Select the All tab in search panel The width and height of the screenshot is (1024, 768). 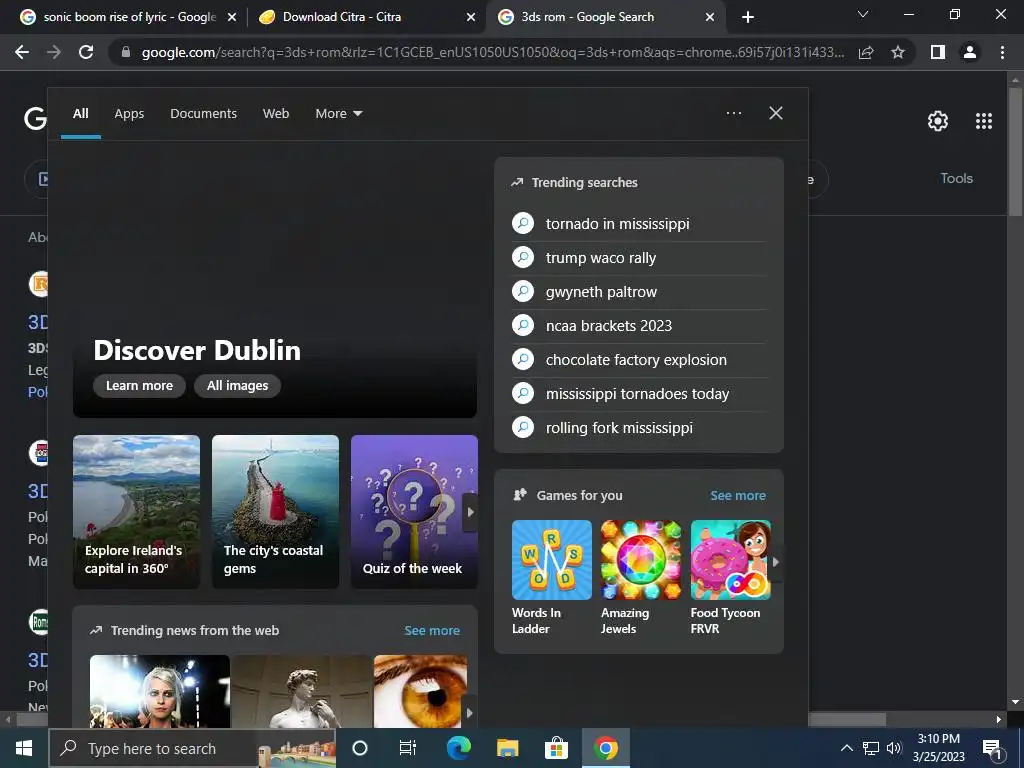80,114
